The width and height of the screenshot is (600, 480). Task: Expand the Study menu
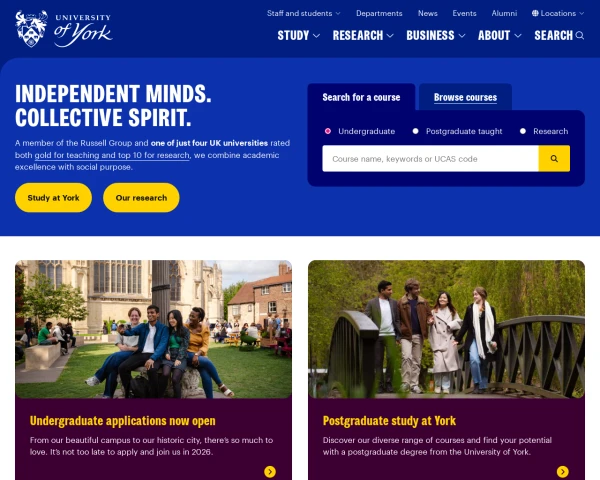[298, 36]
